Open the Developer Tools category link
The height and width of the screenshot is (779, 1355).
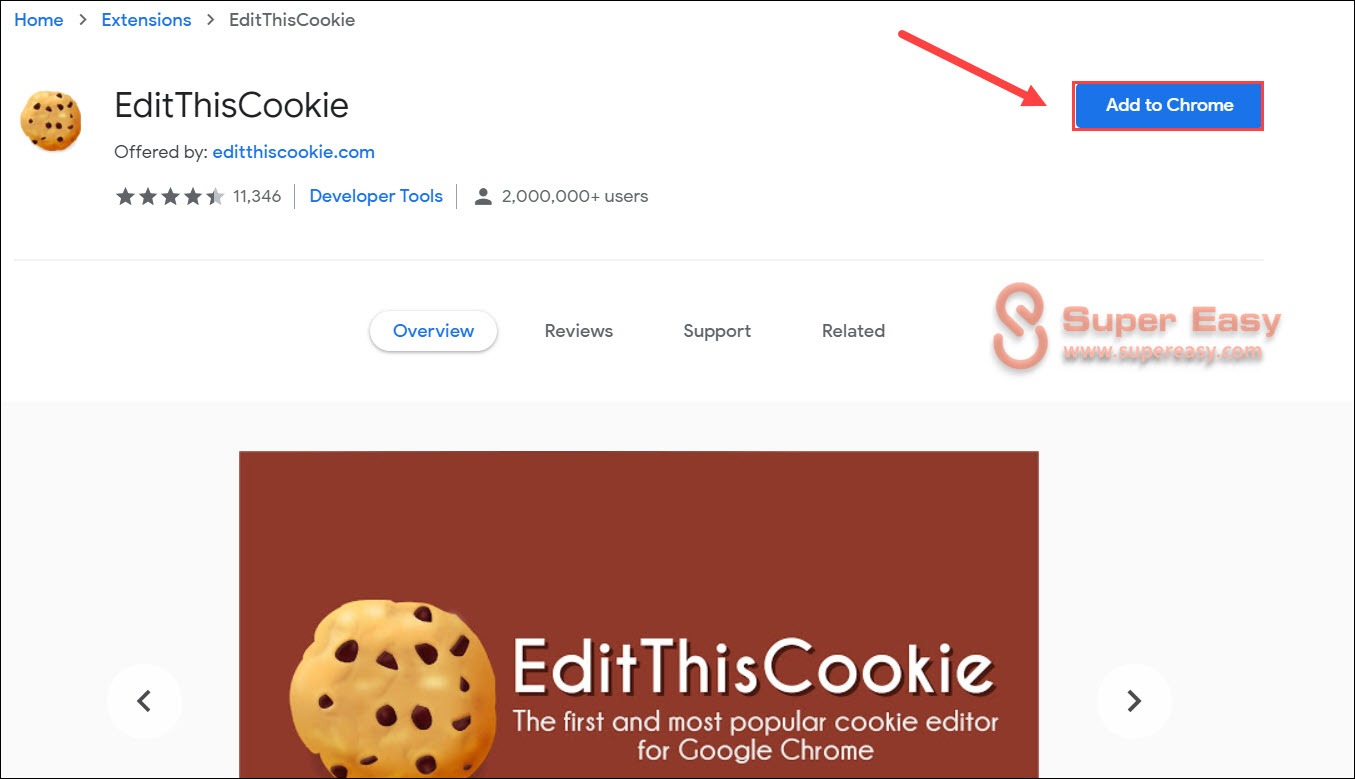[x=376, y=196]
